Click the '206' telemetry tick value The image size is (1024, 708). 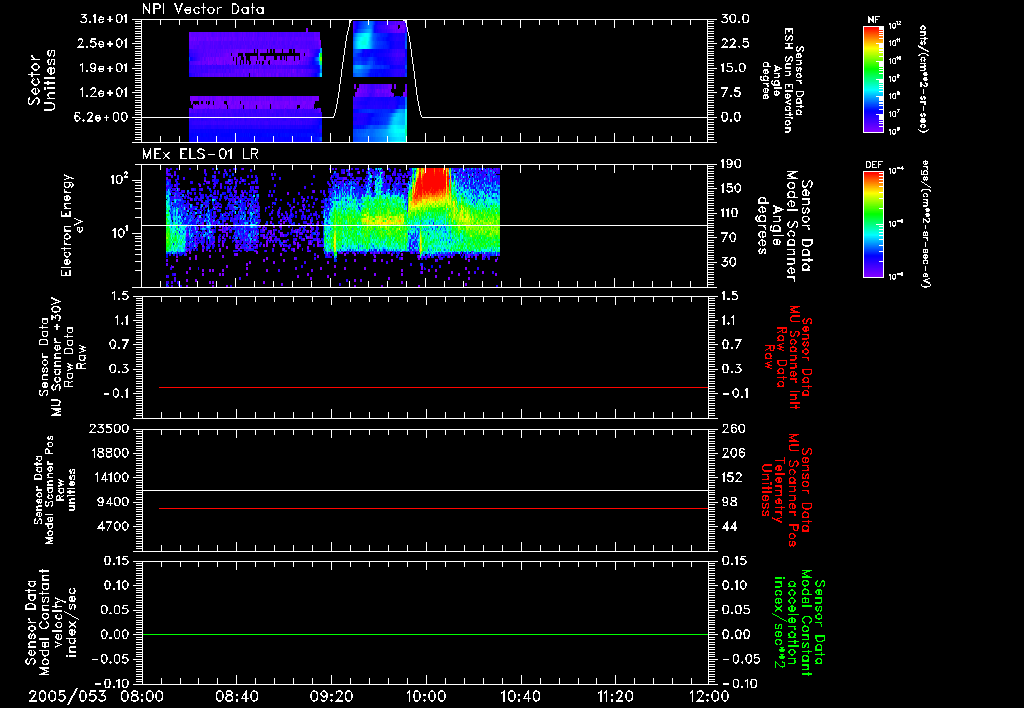click(x=732, y=453)
